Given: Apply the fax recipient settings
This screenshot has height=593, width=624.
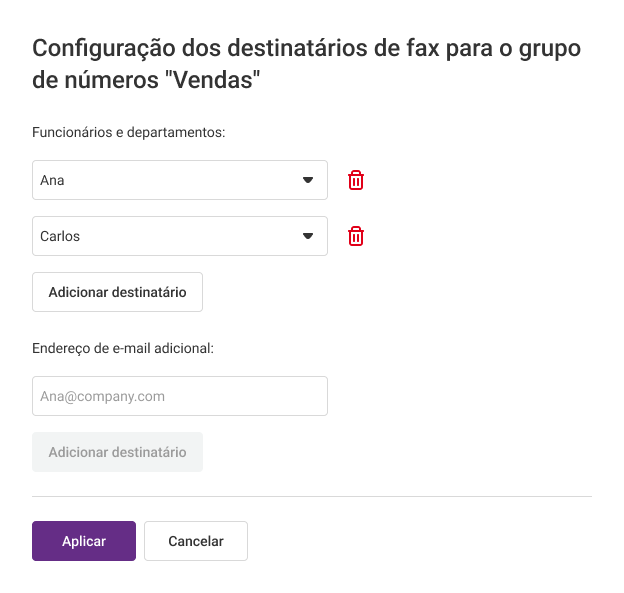Looking at the screenshot, I should click(x=84, y=541).
